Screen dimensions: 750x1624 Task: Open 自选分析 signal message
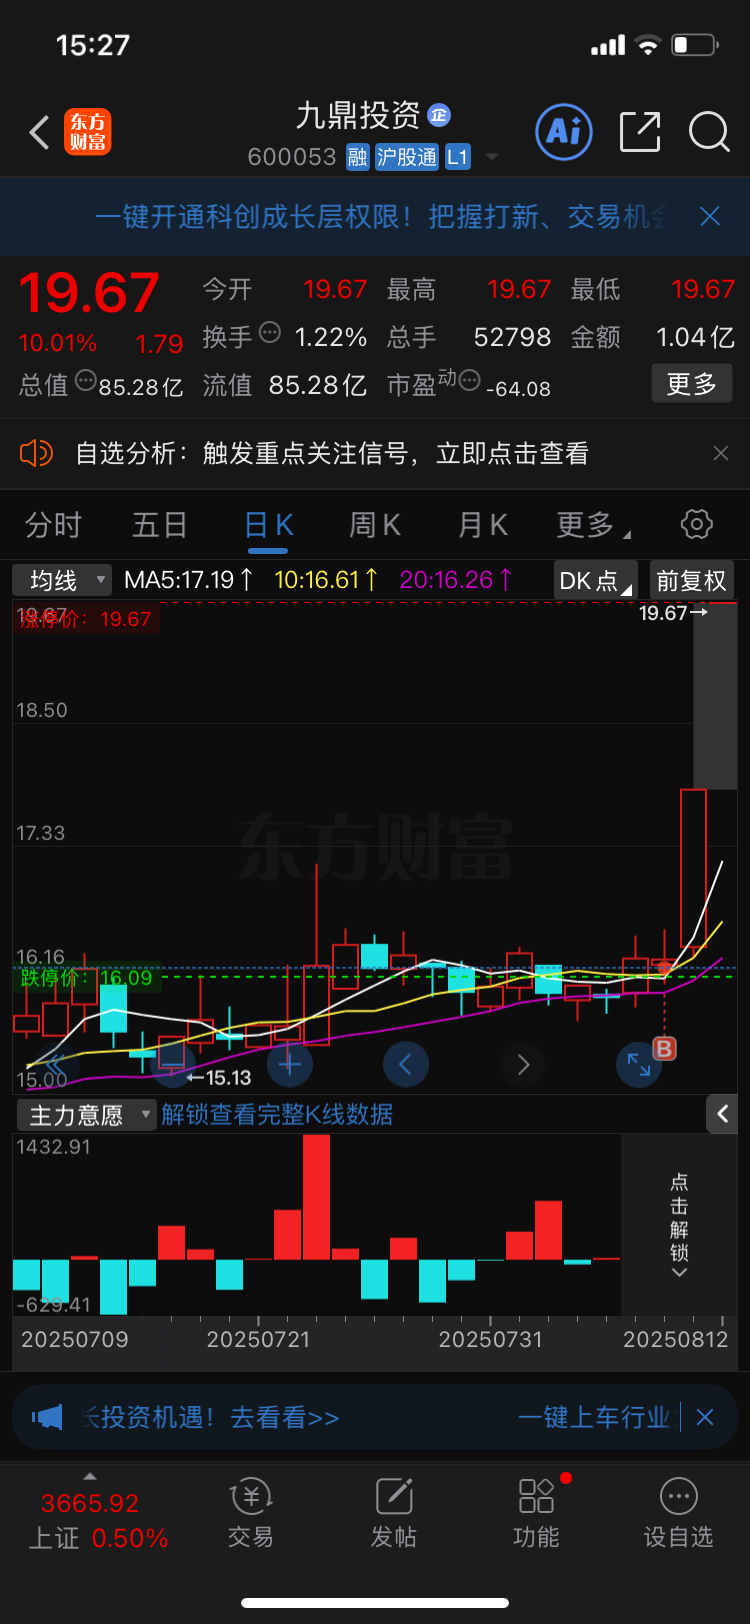332,453
